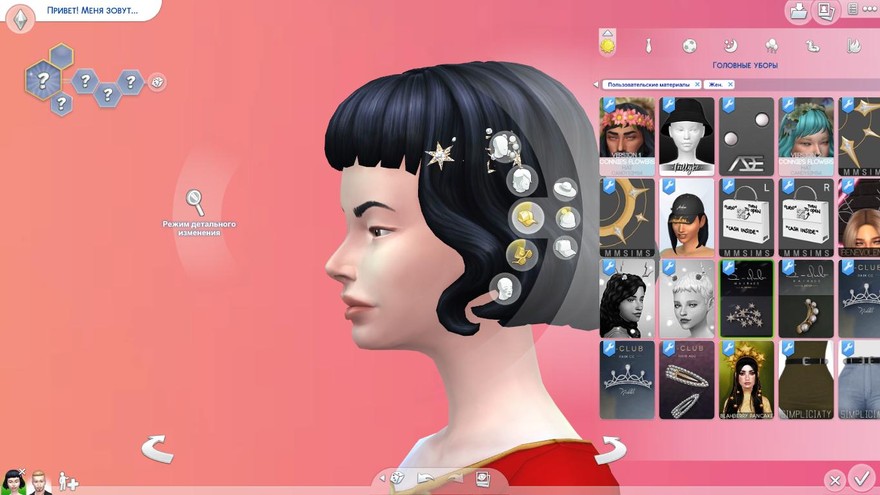Screen dimensions: 880x495
Task: Switch to the Swimwear float tab
Action: click(813, 46)
